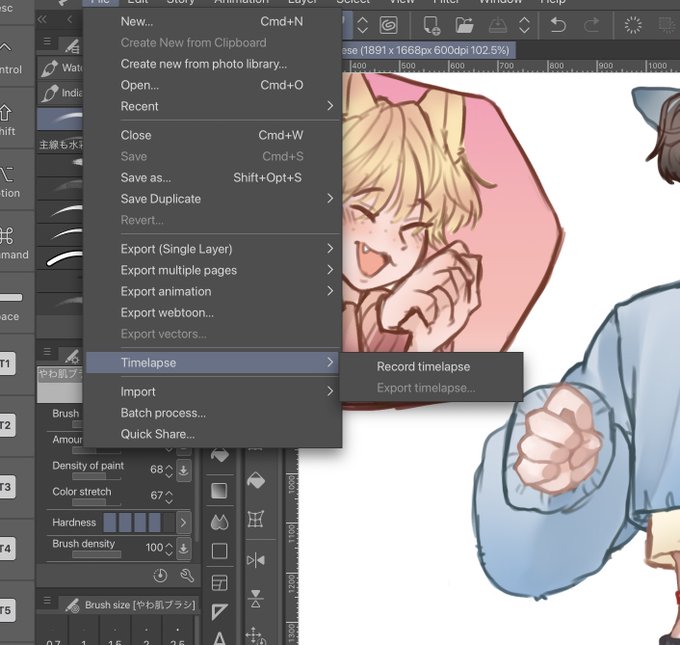Image resolution: width=680 pixels, height=645 pixels.
Task: Click the Flip vertical icon
Action: 256,598
